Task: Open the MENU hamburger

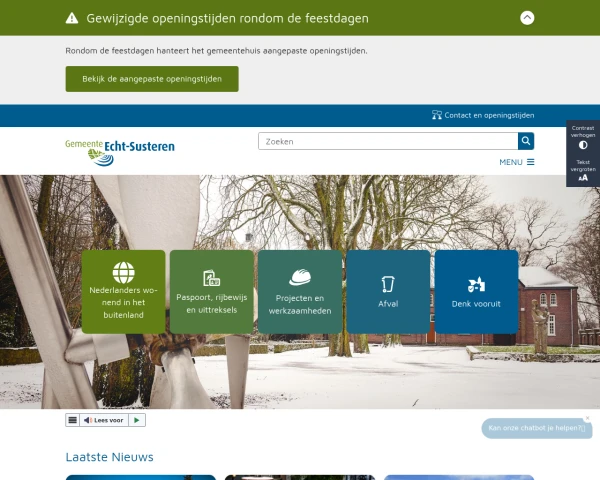Action: click(x=517, y=162)
